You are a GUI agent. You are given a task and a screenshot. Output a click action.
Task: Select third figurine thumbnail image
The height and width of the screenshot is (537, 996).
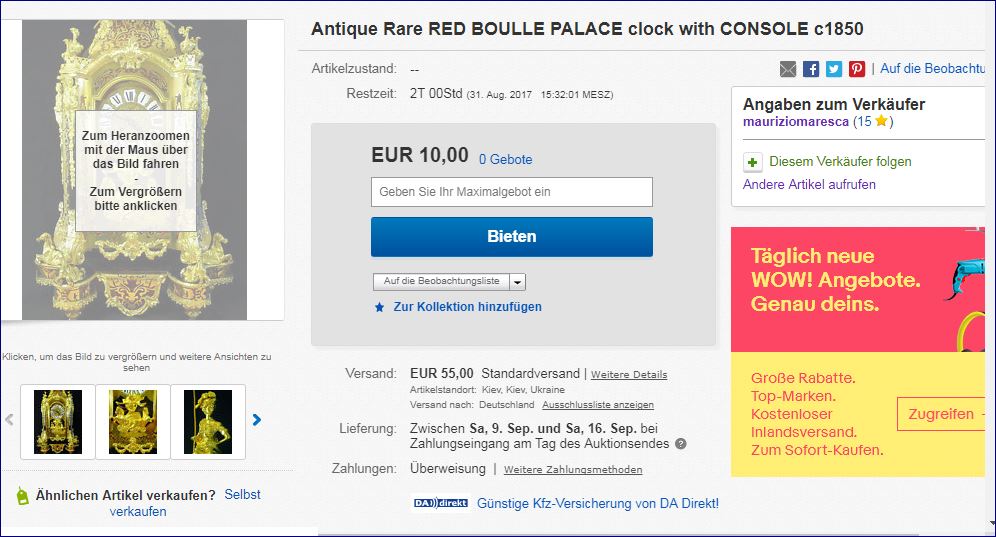click(208, 421)
